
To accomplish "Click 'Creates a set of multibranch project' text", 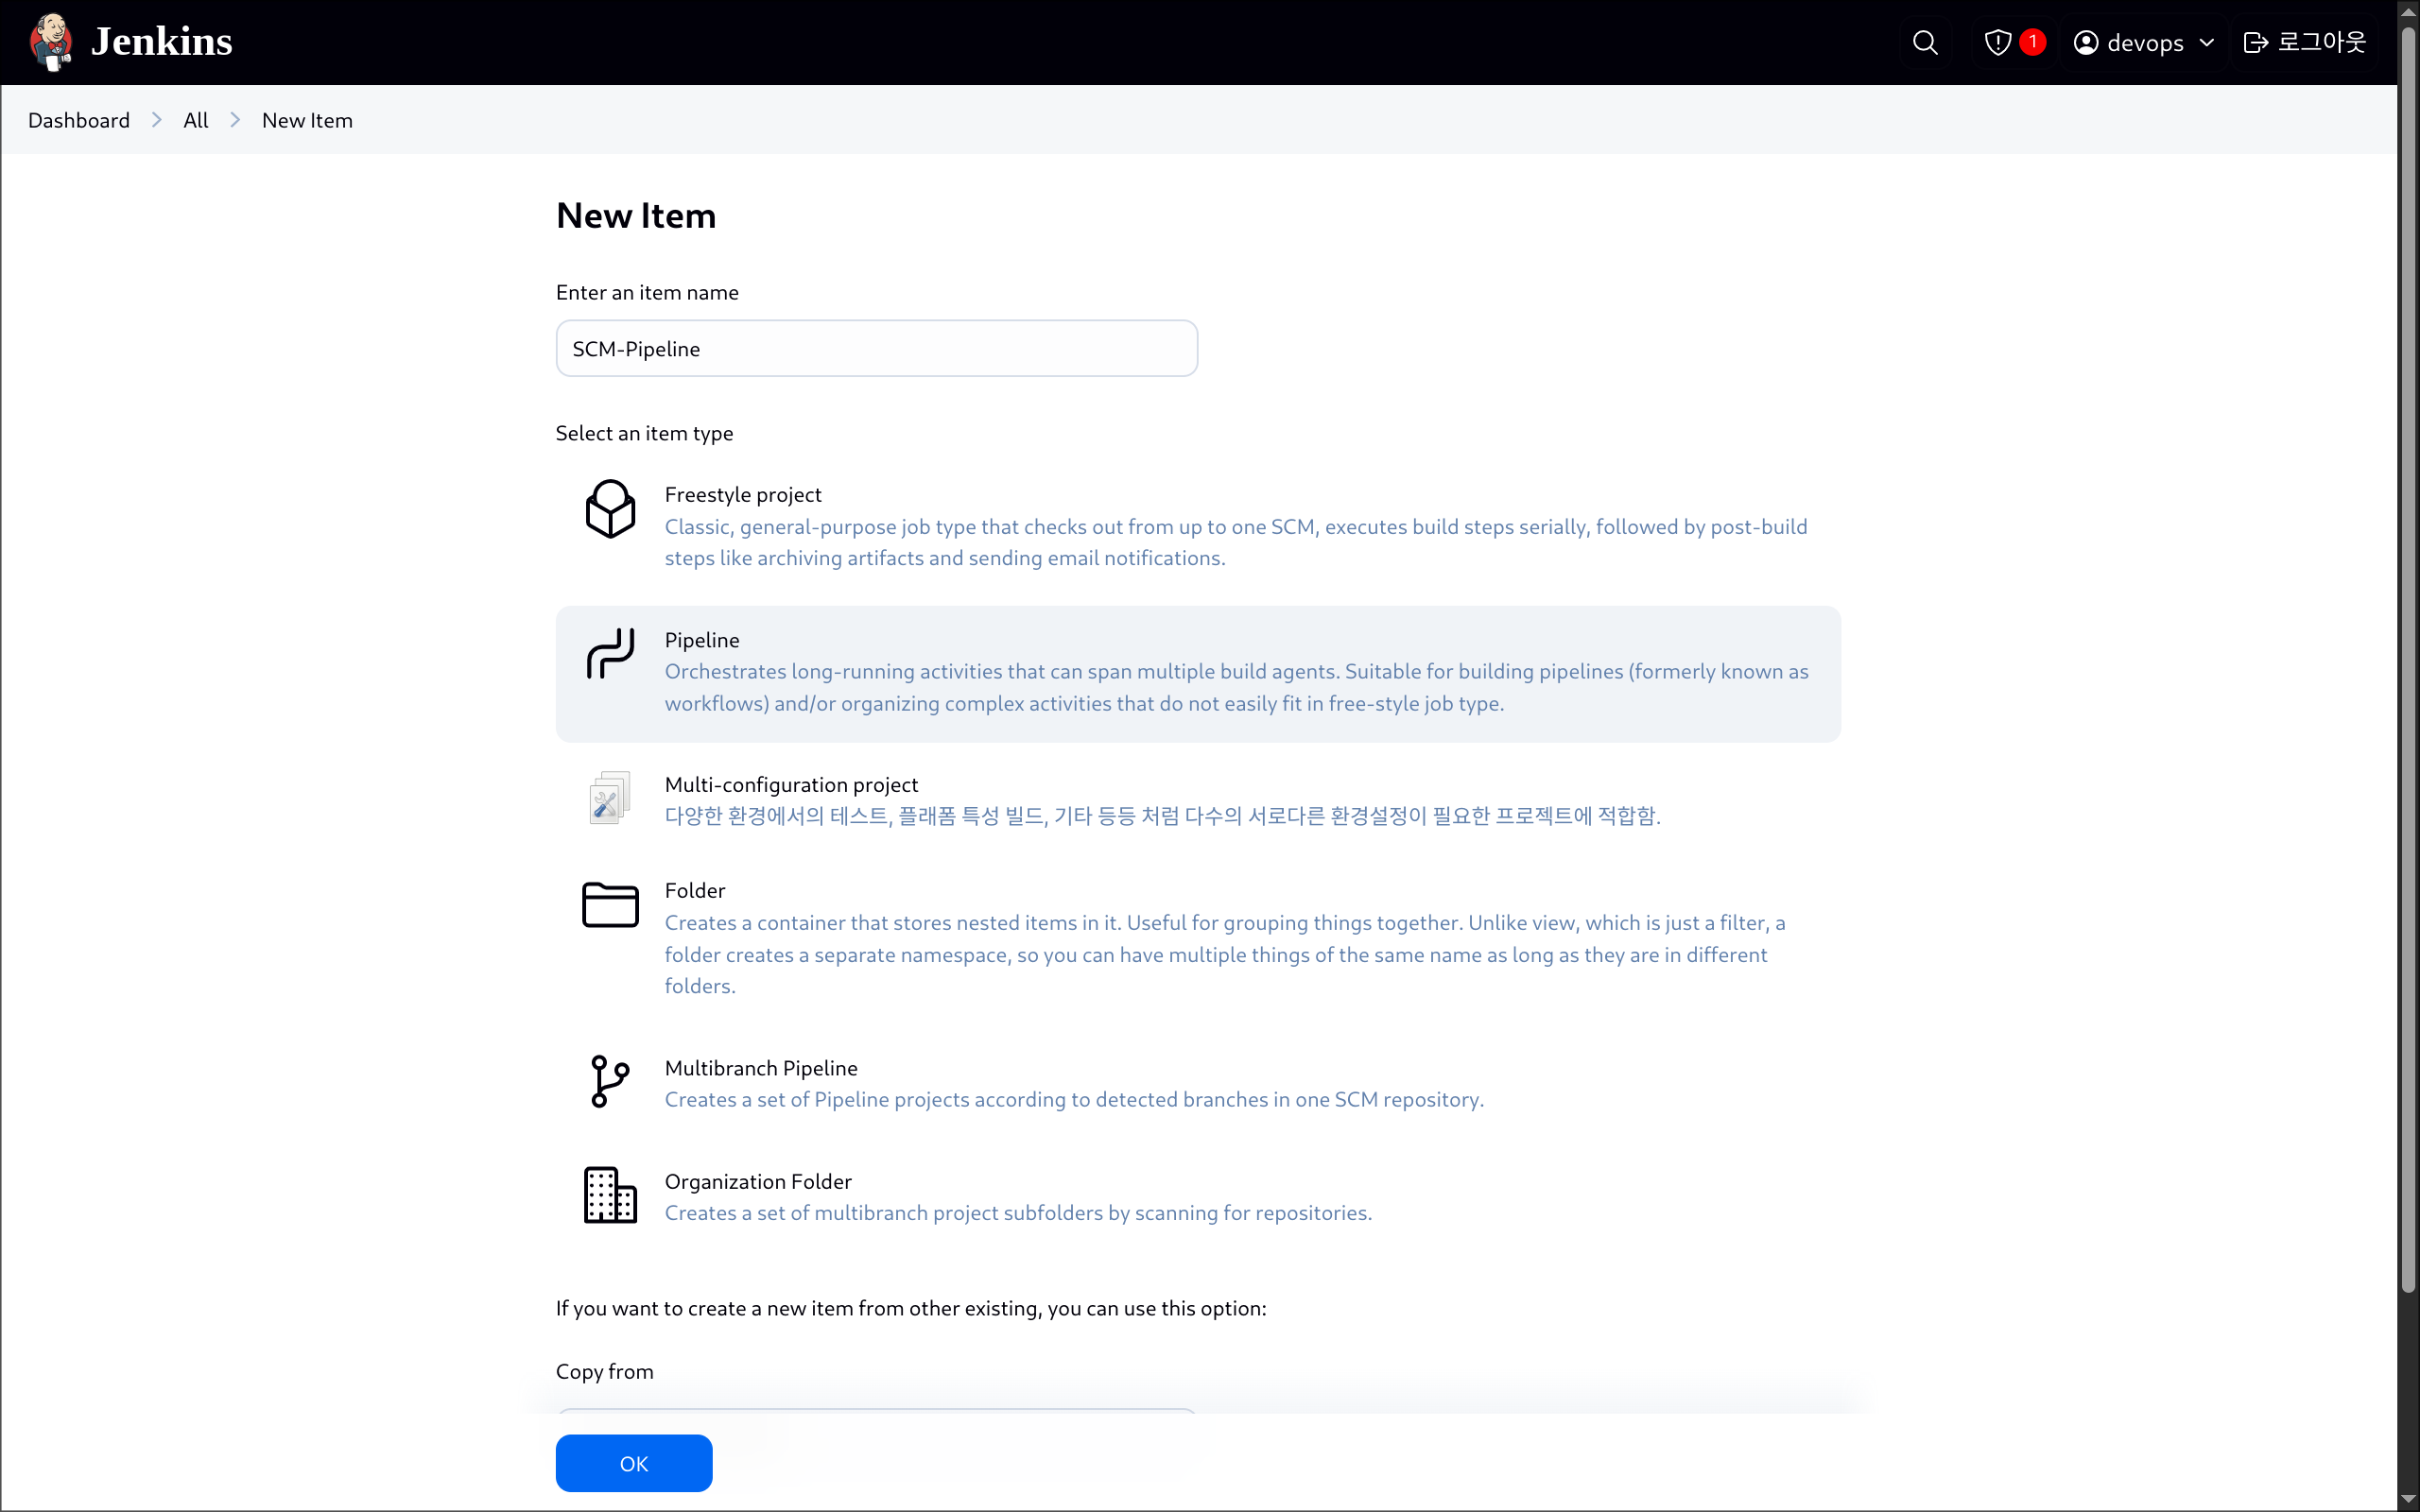I will [1018, 1212].
